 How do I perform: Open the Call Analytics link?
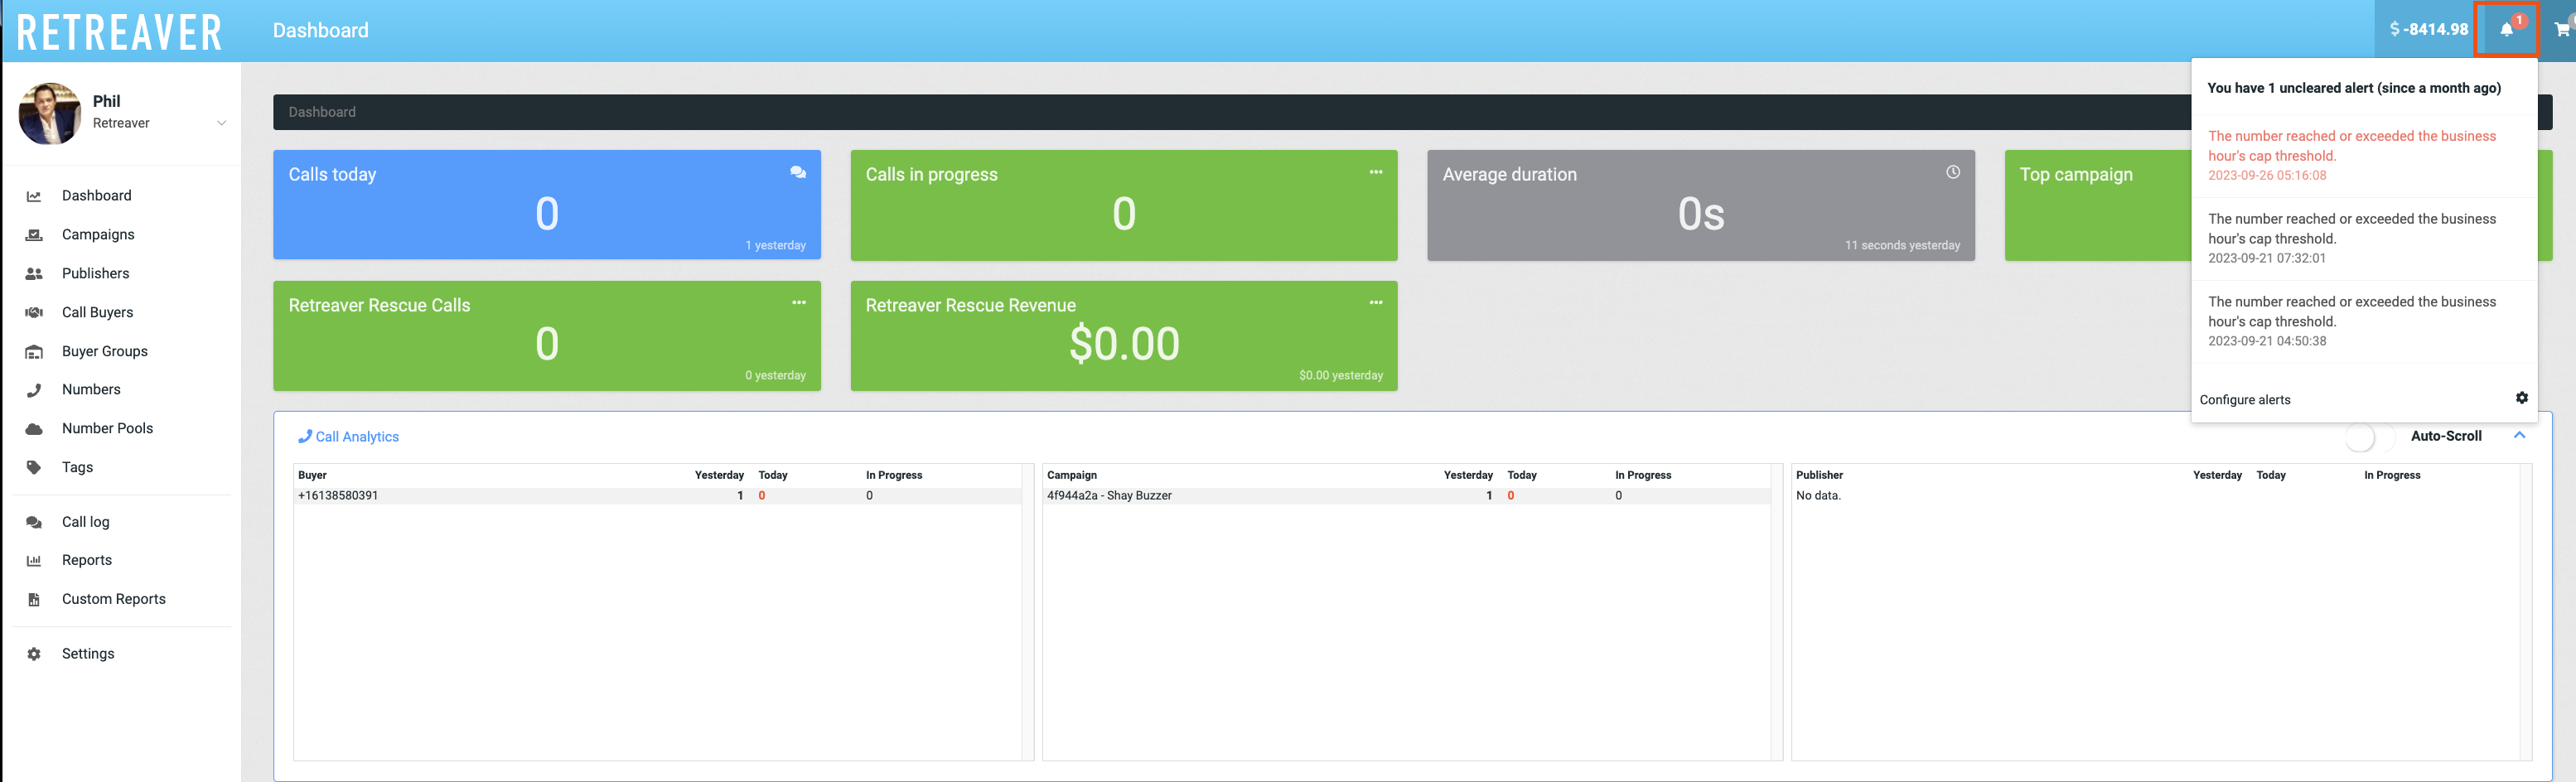(x=356, y=437)
